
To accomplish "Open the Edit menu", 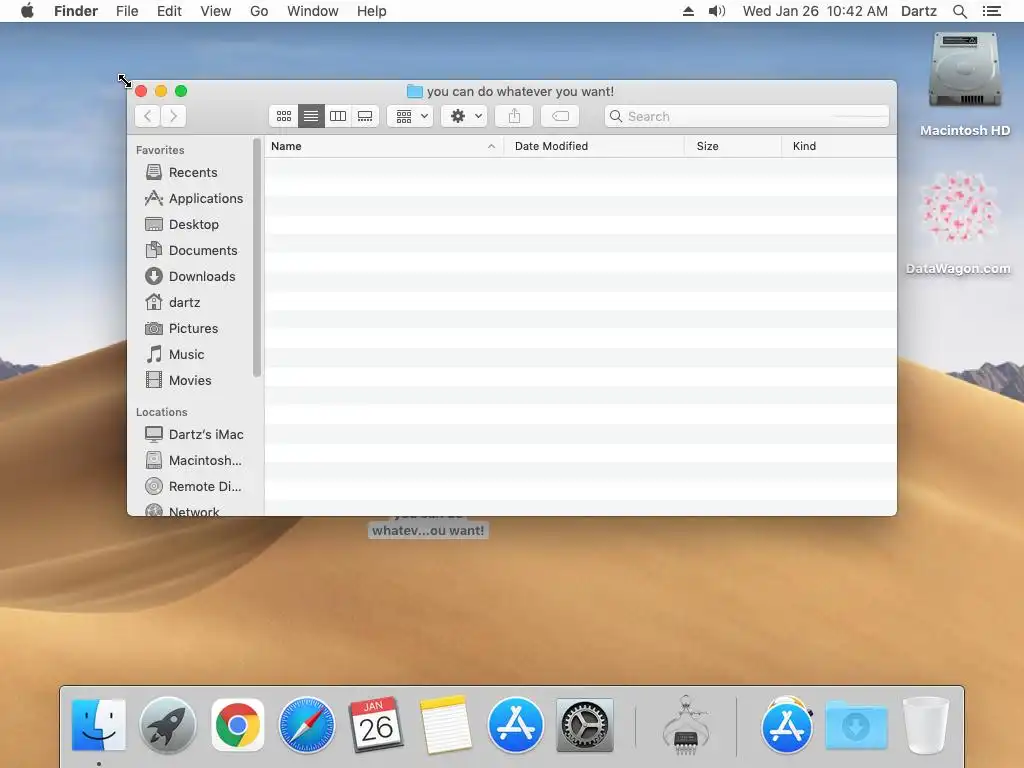I will click(169, 11).
